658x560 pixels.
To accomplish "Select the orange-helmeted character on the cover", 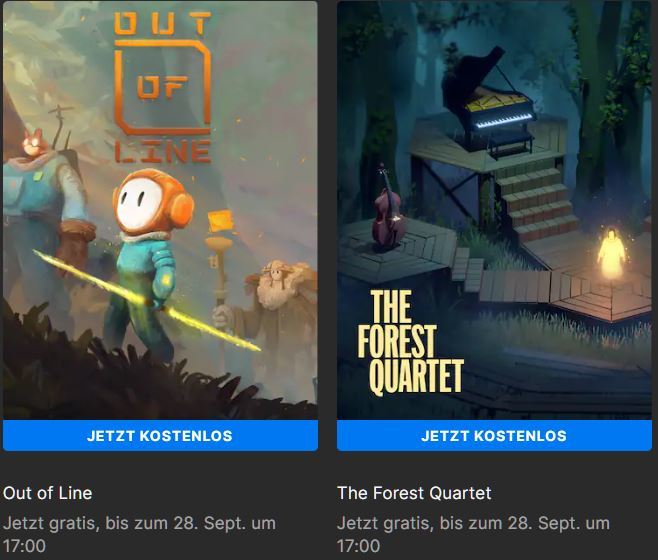I will [x=147, y=260].
